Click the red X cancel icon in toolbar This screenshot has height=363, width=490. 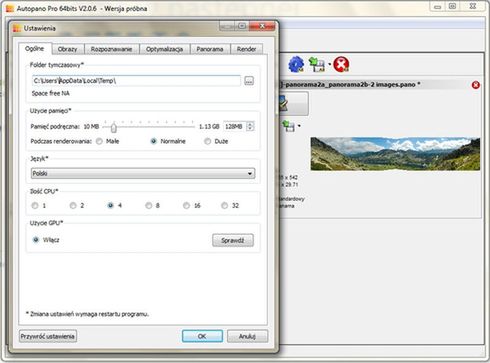point(341,64)
